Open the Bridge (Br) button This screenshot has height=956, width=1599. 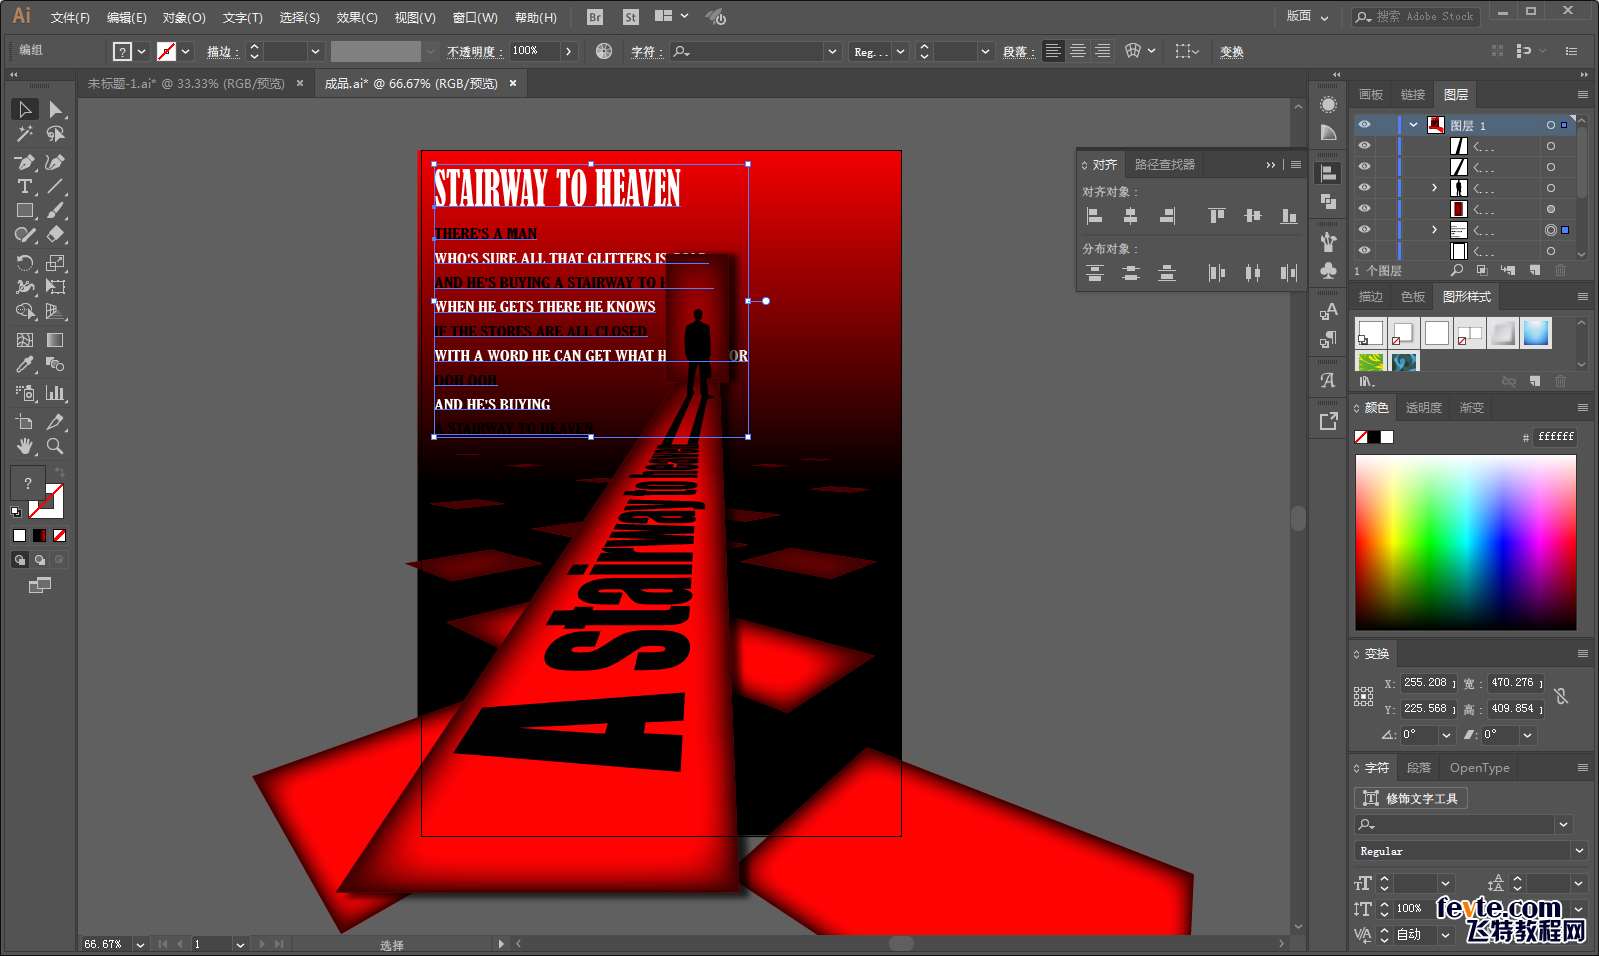[x=595, y=17]
